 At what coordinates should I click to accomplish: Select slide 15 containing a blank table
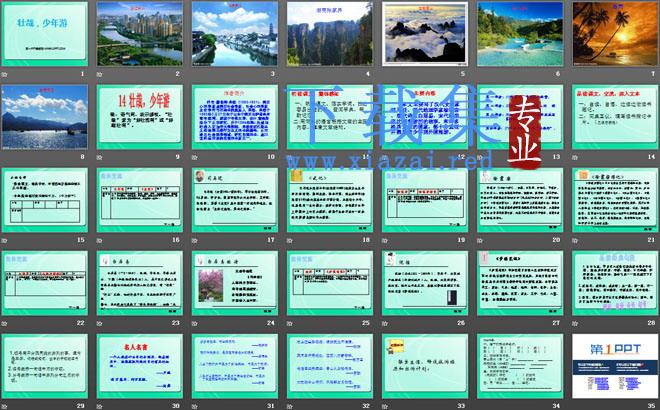45,200
